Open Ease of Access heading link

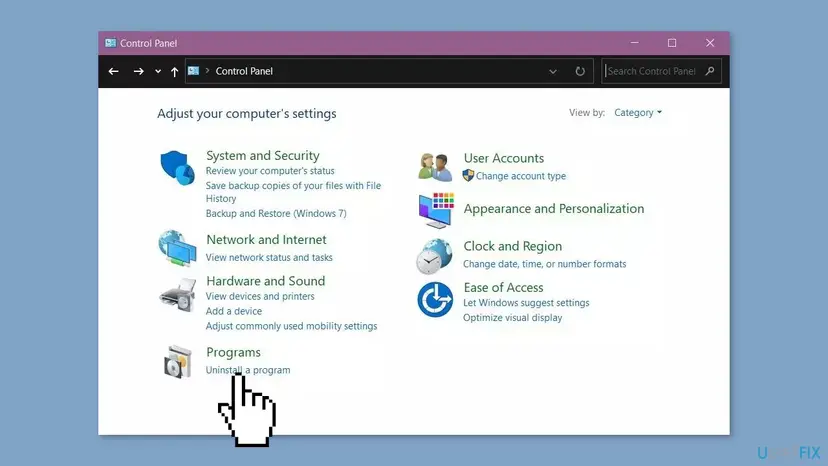click(x=503, y=287)
